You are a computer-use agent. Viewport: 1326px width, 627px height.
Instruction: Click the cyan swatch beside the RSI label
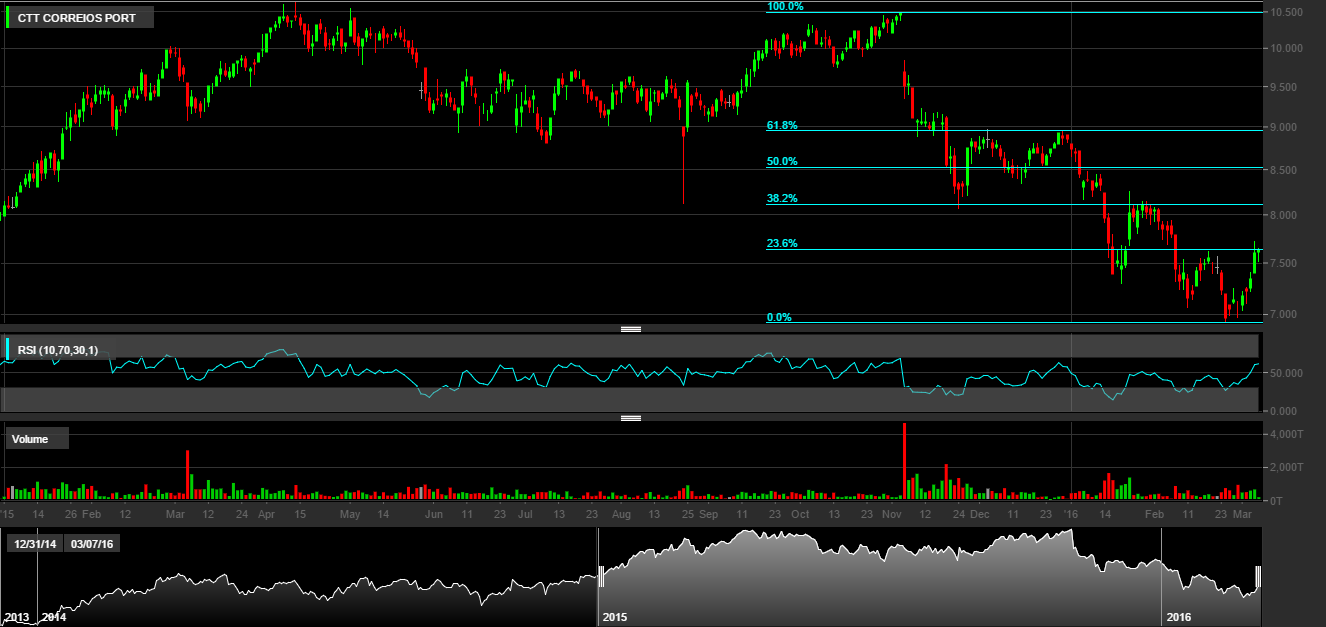(8, 350)
